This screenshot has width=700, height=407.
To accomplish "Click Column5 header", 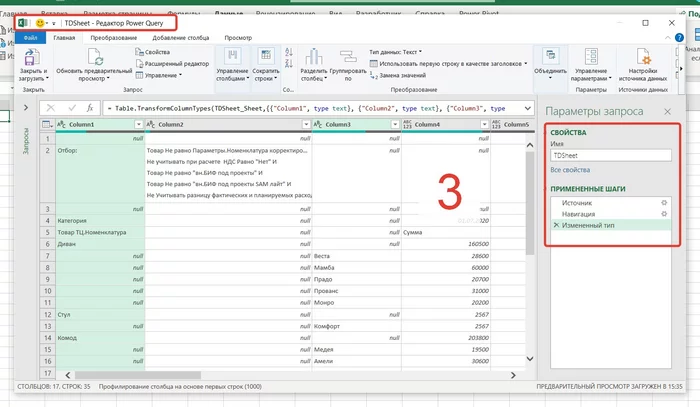I will [x=513, y=125].
